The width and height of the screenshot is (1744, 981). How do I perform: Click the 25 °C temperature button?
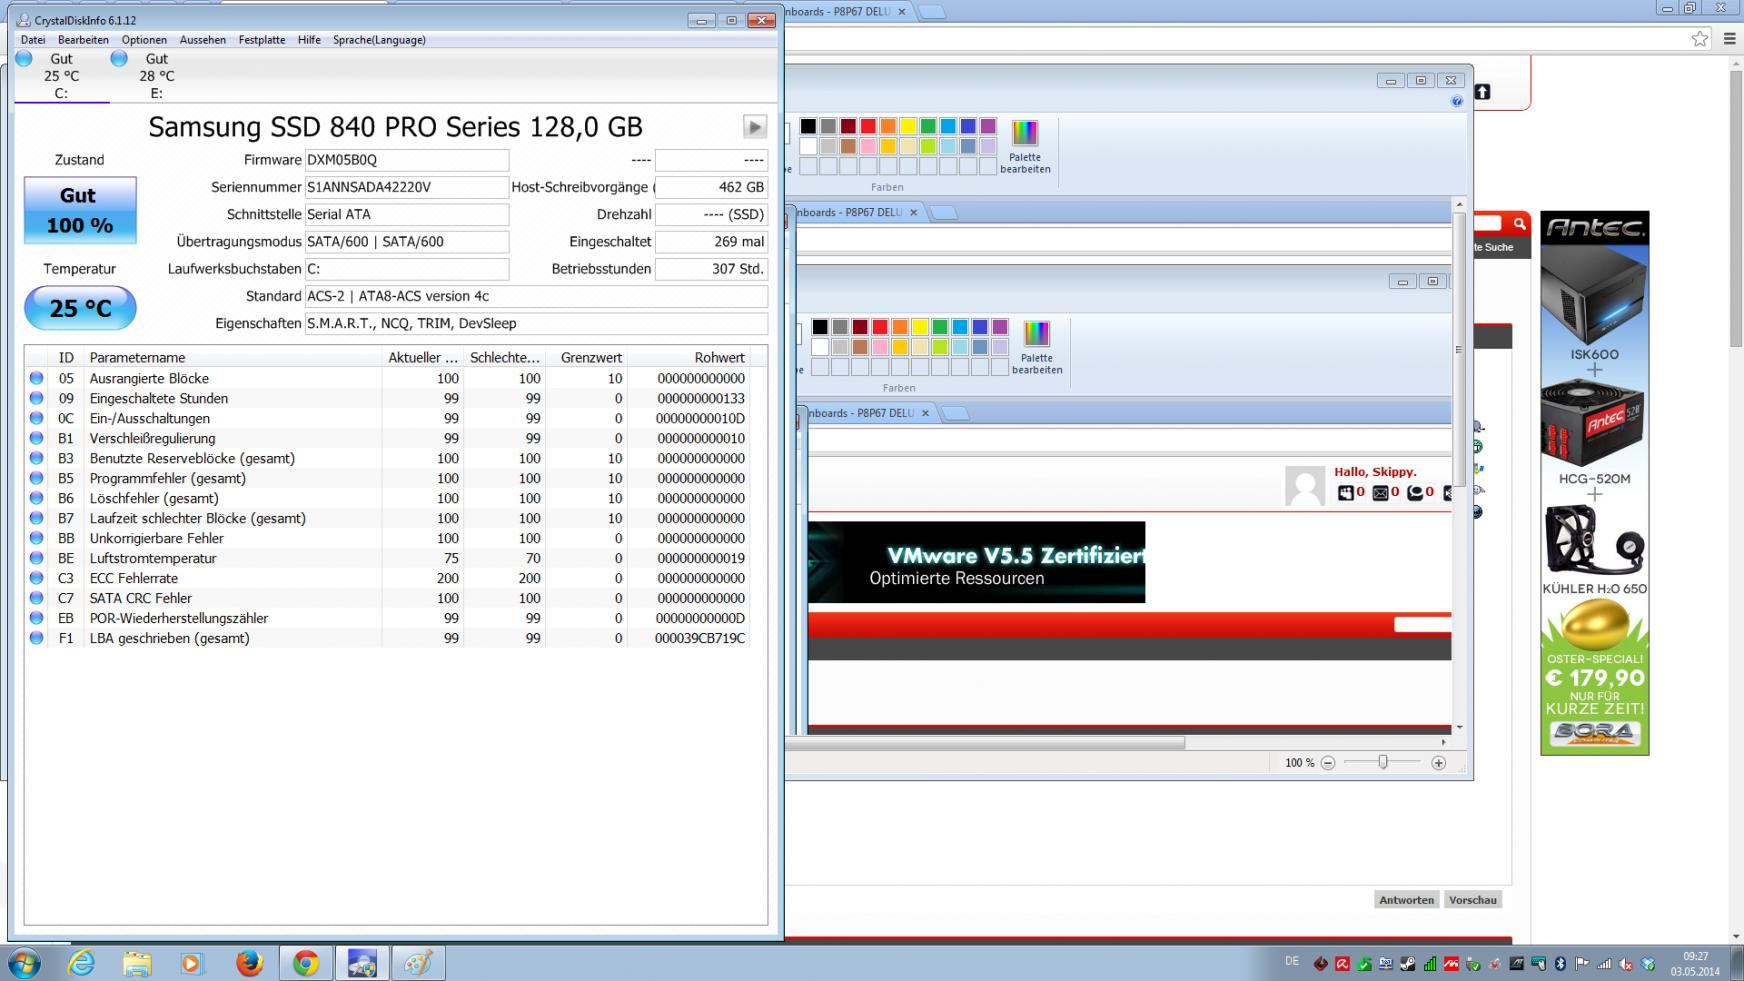coord(80,308)
